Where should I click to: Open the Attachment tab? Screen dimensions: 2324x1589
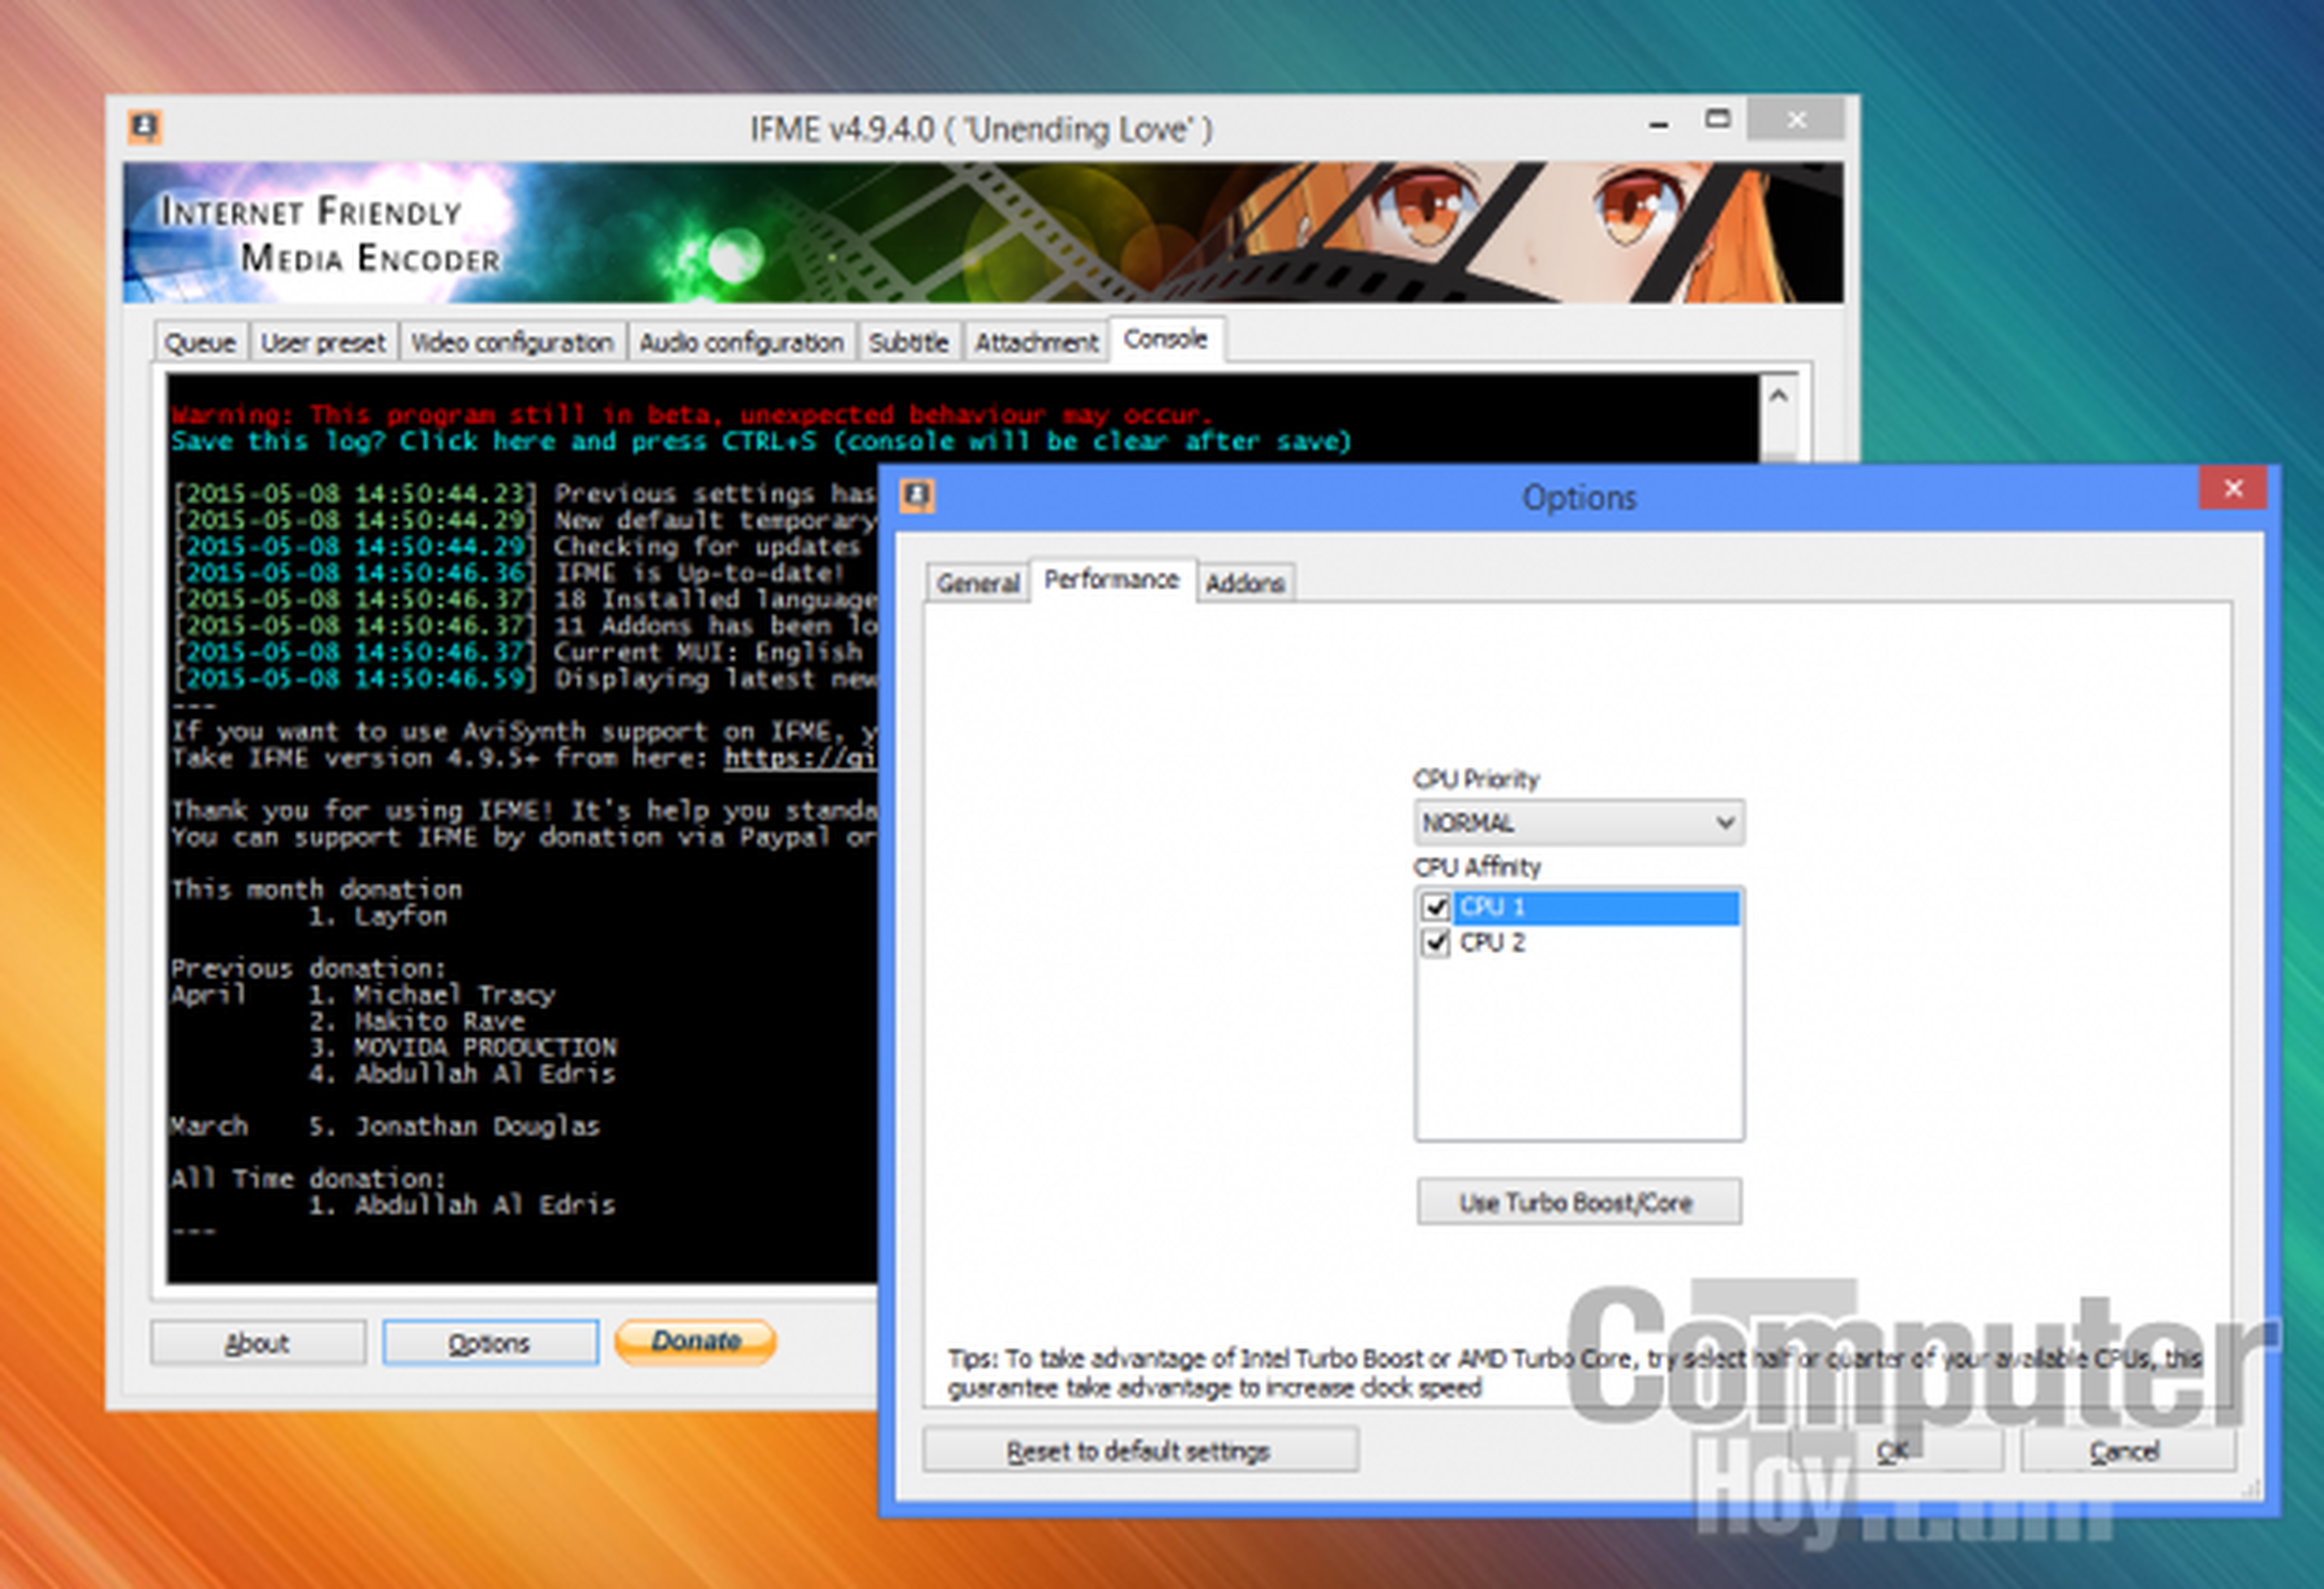[1036, 343]
